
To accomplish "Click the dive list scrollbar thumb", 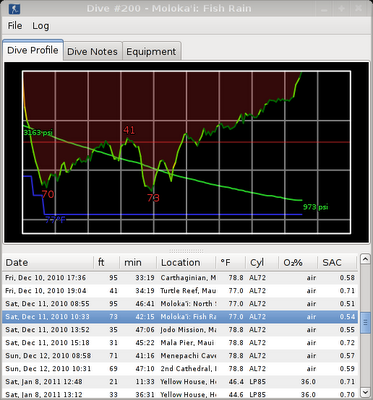I will 365,323.
